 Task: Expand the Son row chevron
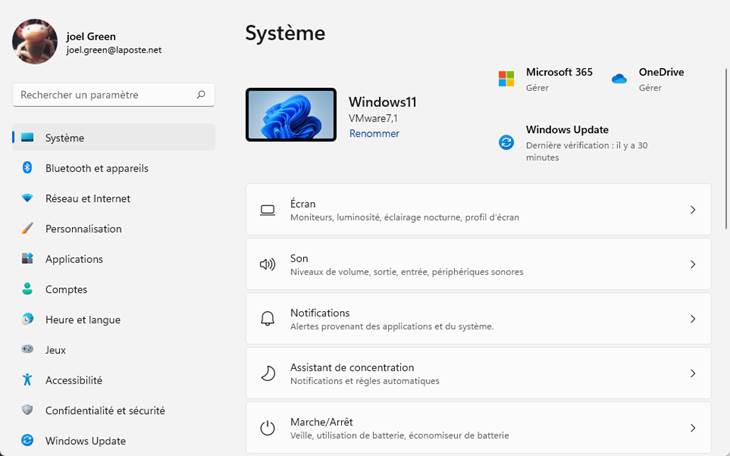(693, 265)
